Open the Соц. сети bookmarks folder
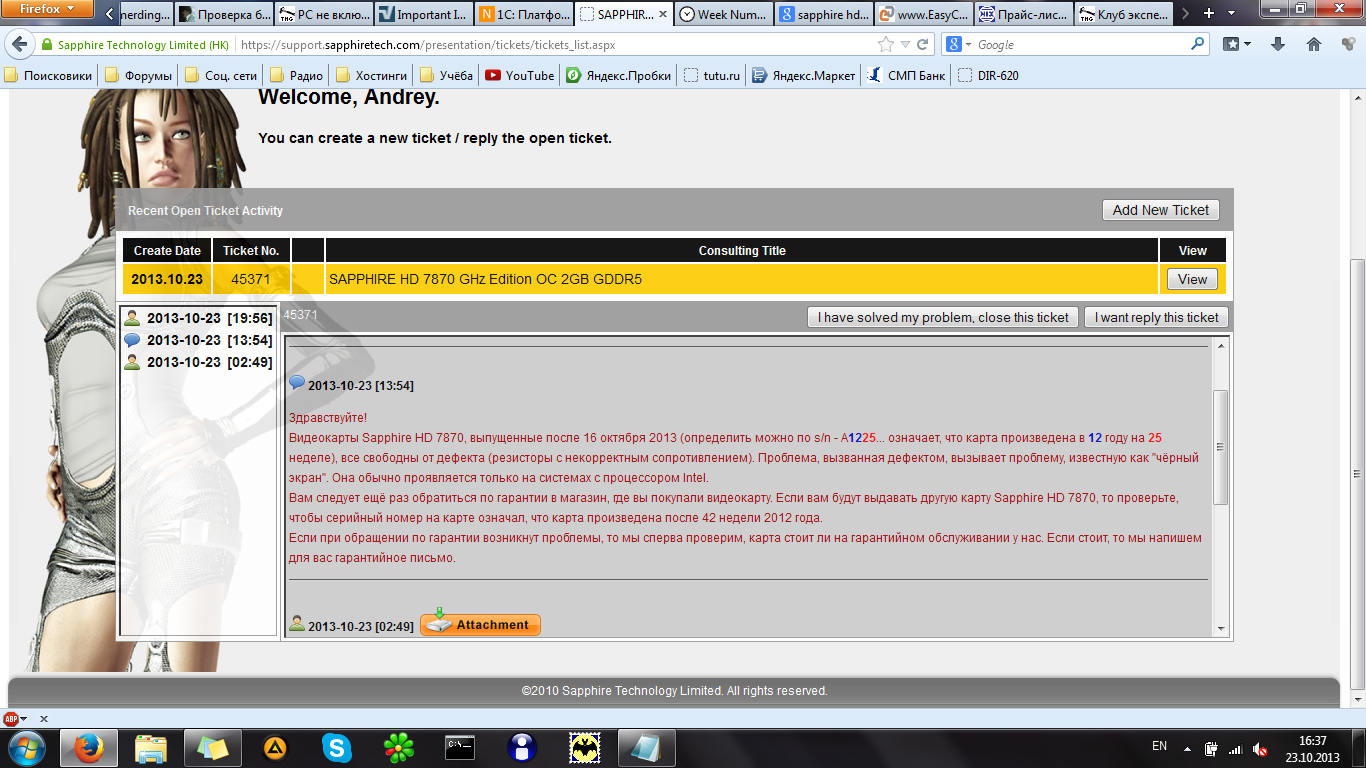Viewport: 1366px width, 768px height. point(222,75)
